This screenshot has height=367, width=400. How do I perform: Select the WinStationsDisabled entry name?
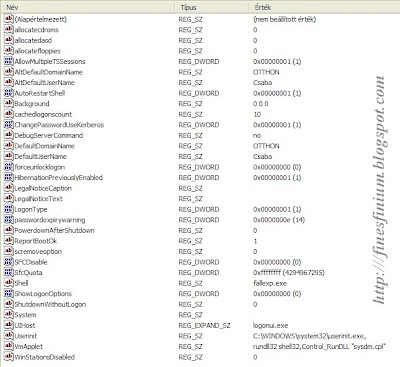click(x=45, y=357)
